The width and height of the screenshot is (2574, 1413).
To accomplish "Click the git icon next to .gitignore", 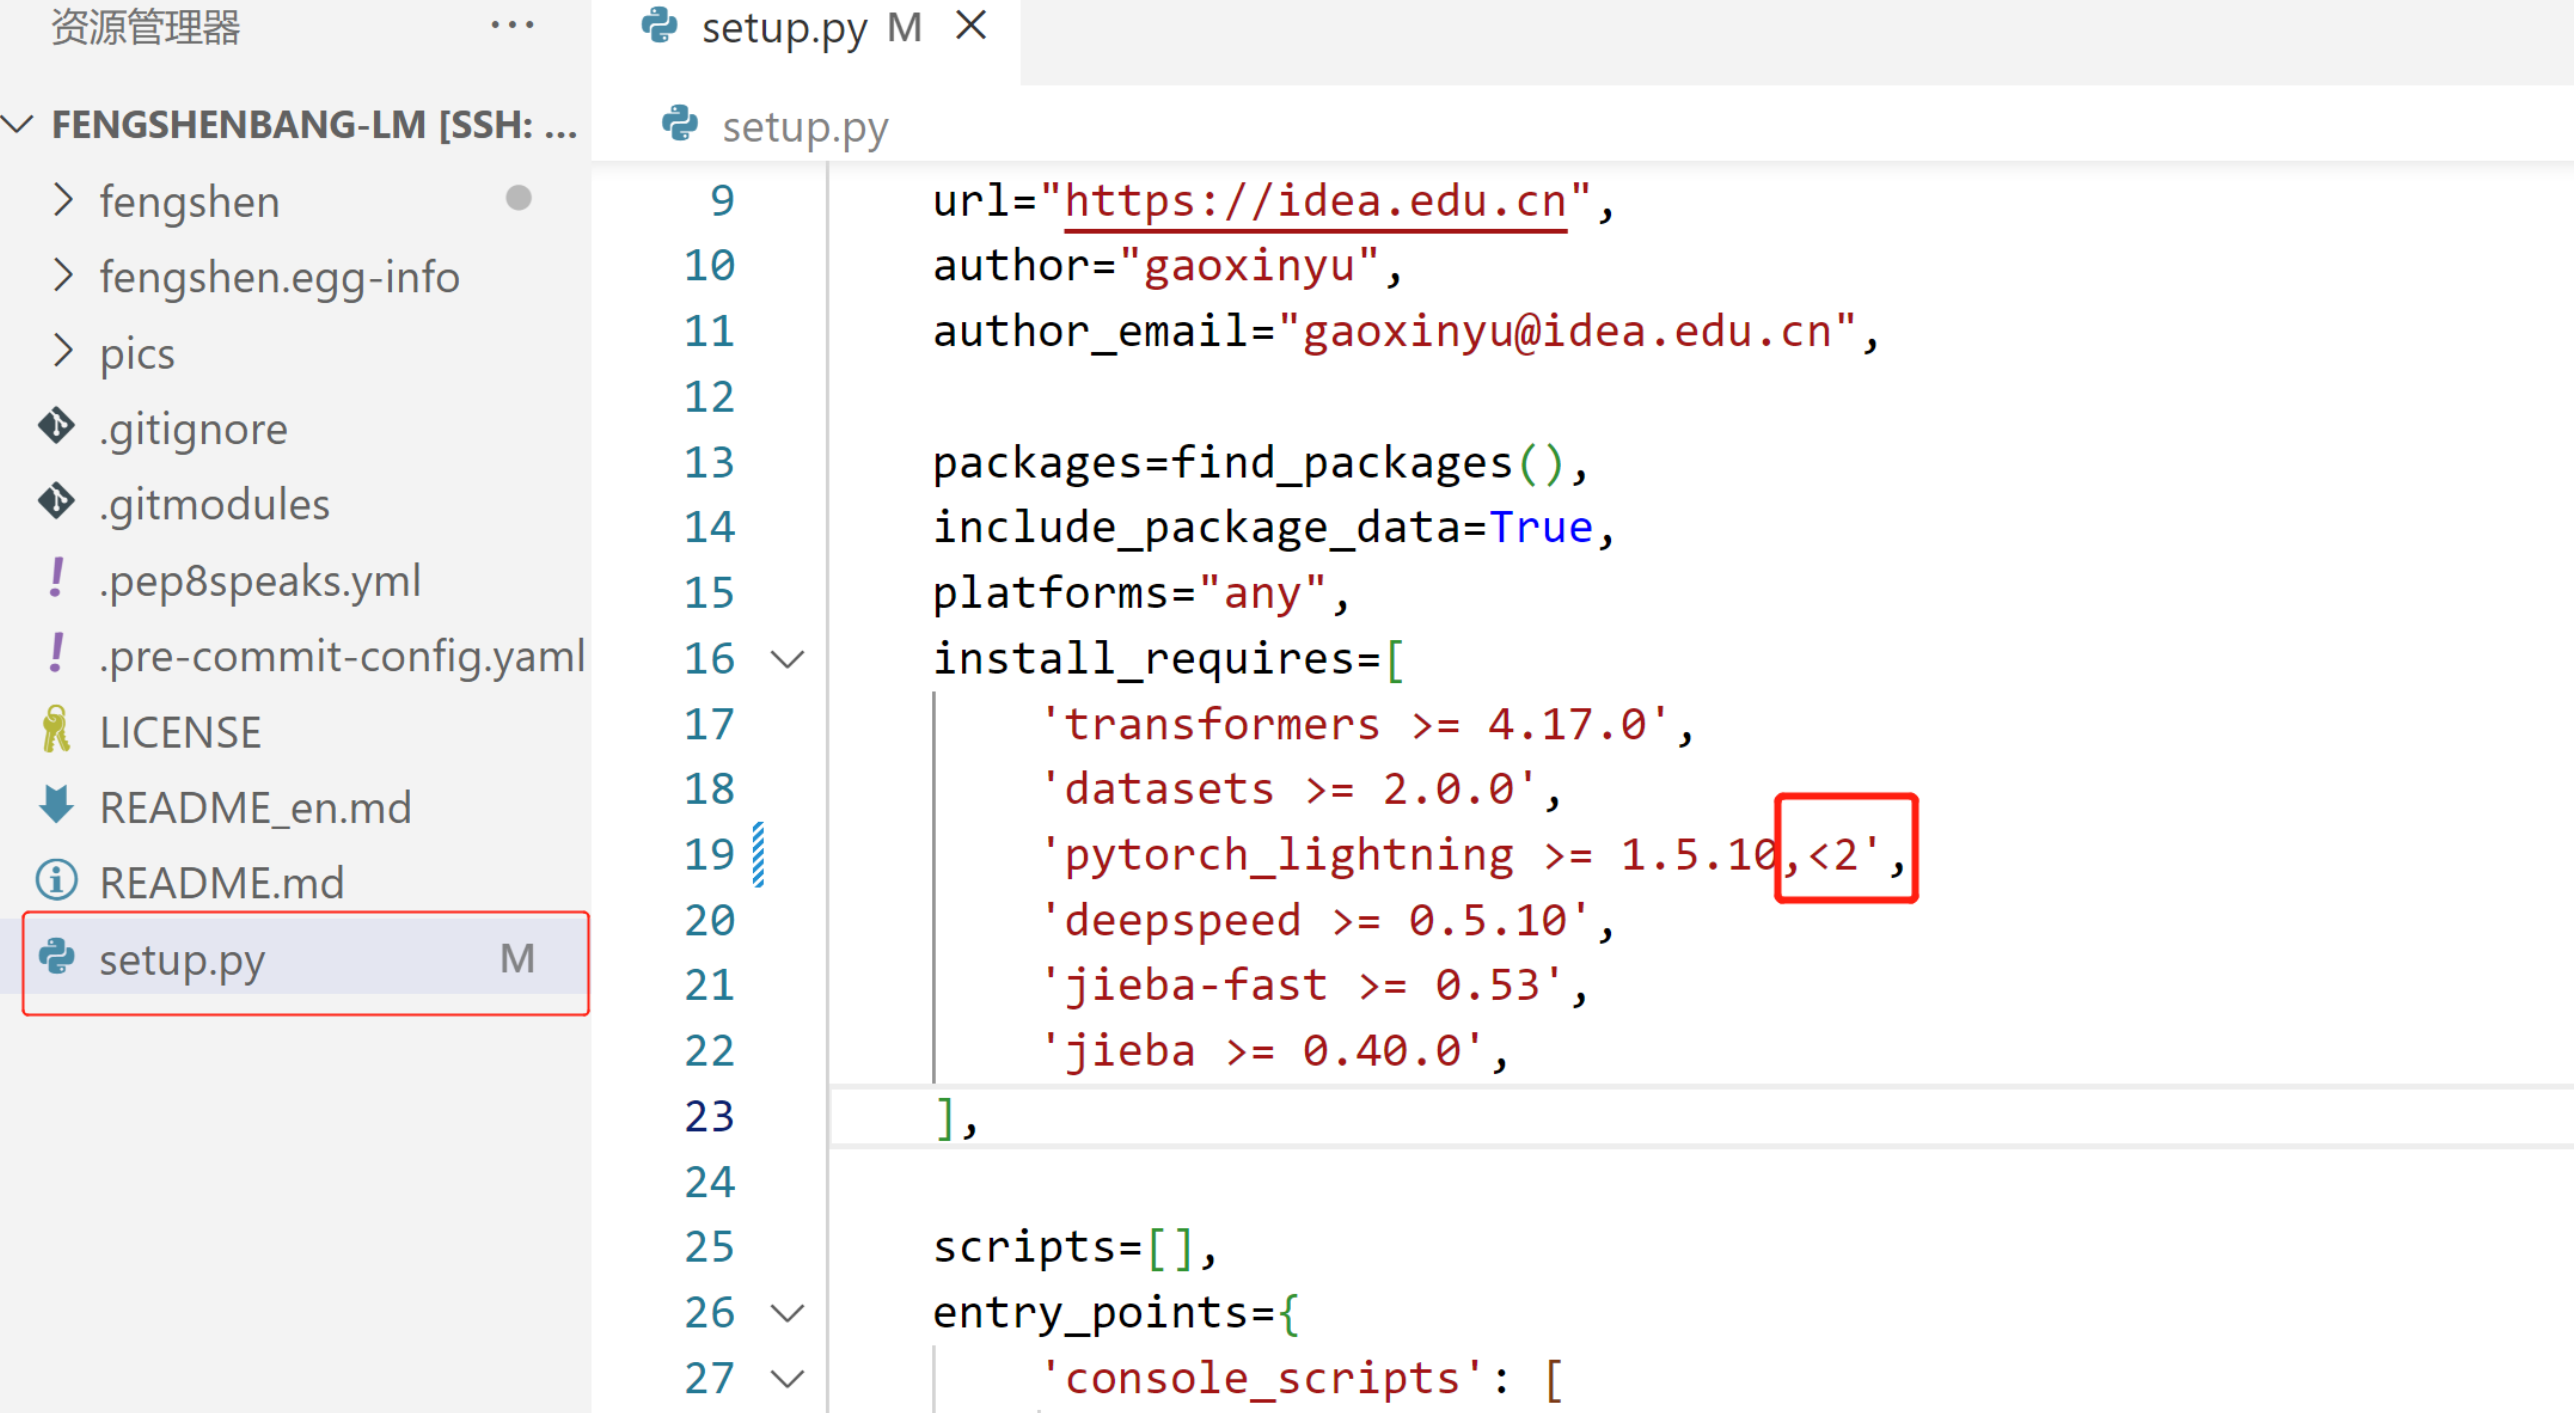I will [x=56, y=426].
